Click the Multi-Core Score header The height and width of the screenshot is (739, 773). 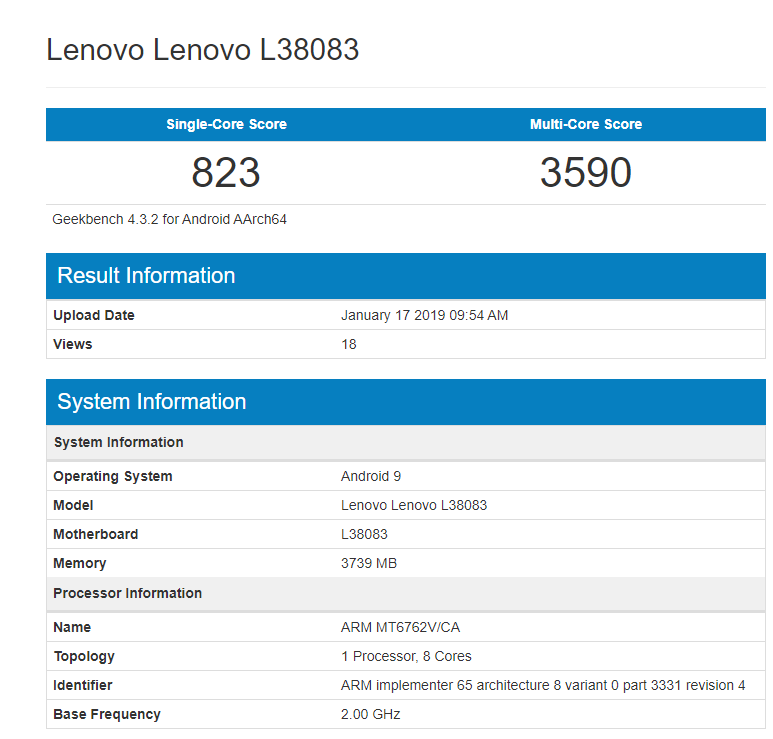pos(586,124)
